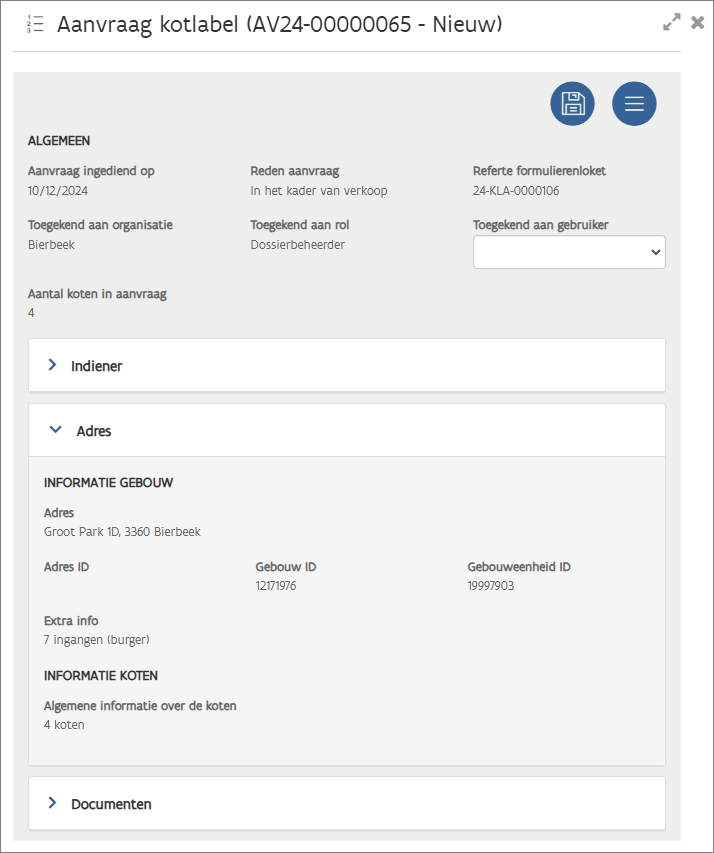This screenshot has height=853, width=714.
Task: Click the save (floppy disk) button
Action: 572,104
